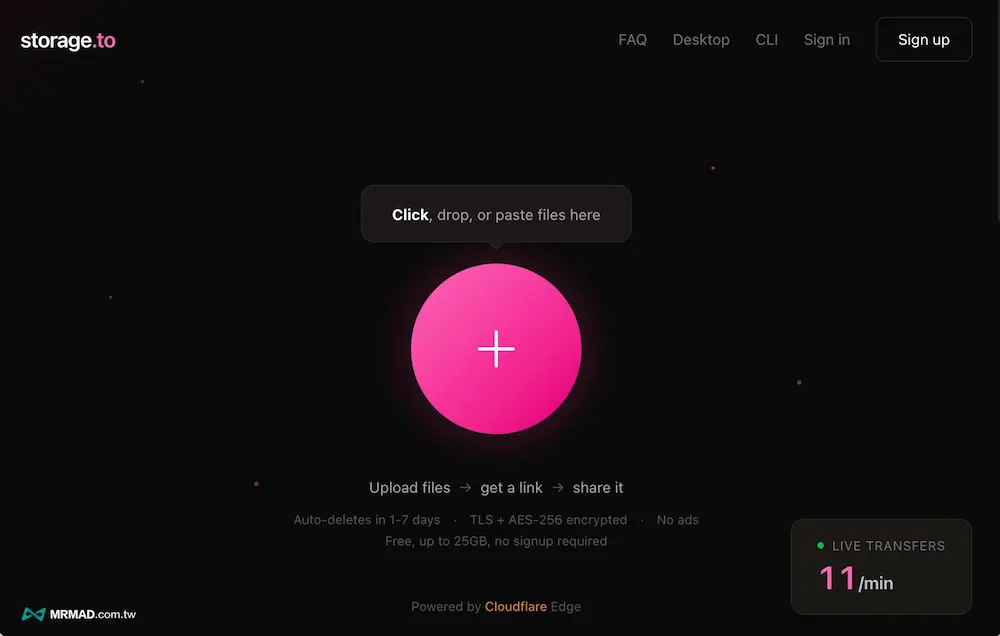Click the pink upload circle button
1000x636 pixels.
tap(496, 349)
